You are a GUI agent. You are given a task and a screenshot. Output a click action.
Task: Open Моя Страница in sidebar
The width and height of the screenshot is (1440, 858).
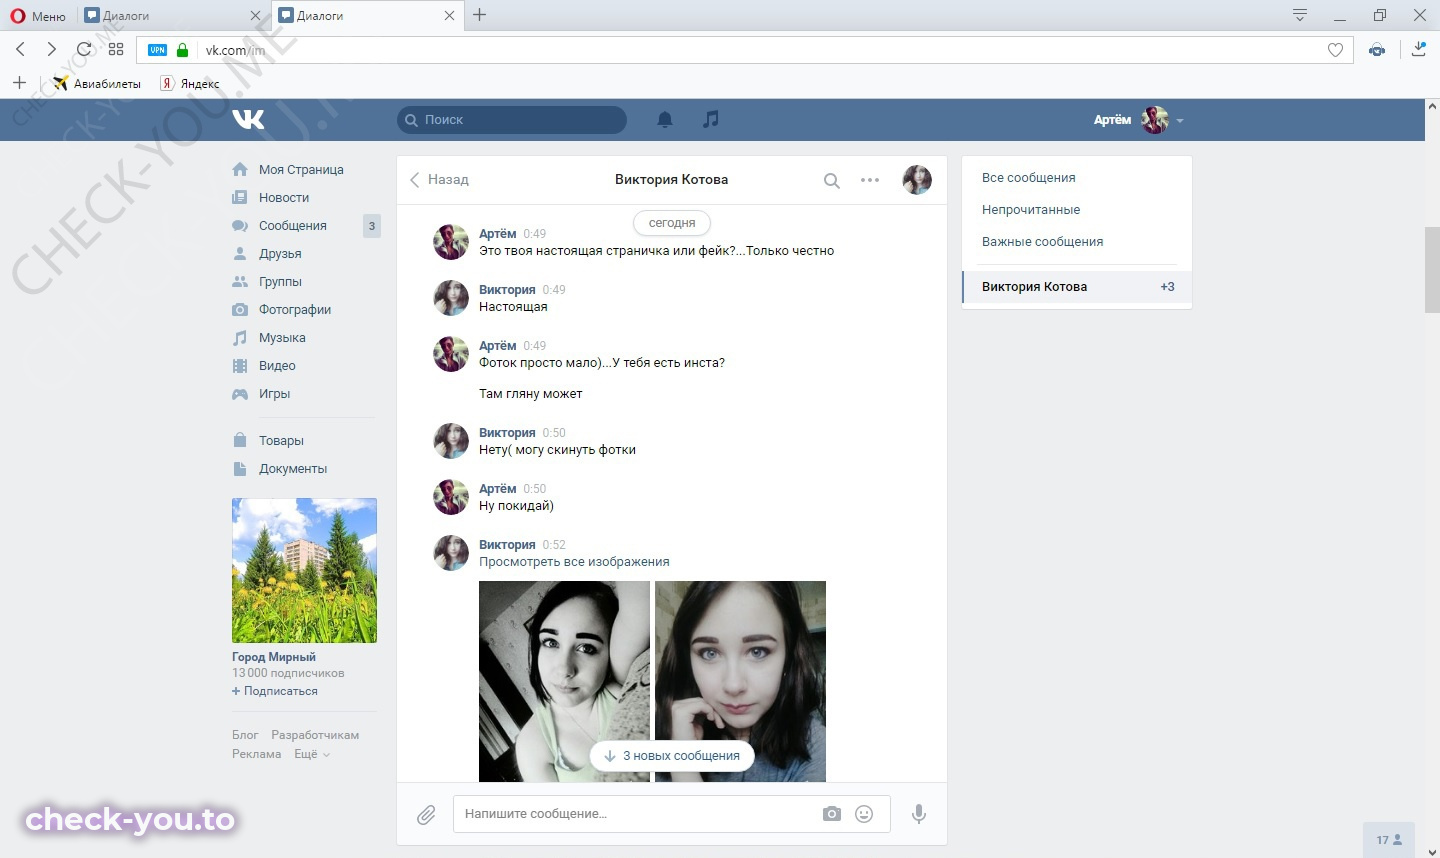point(301,169)
